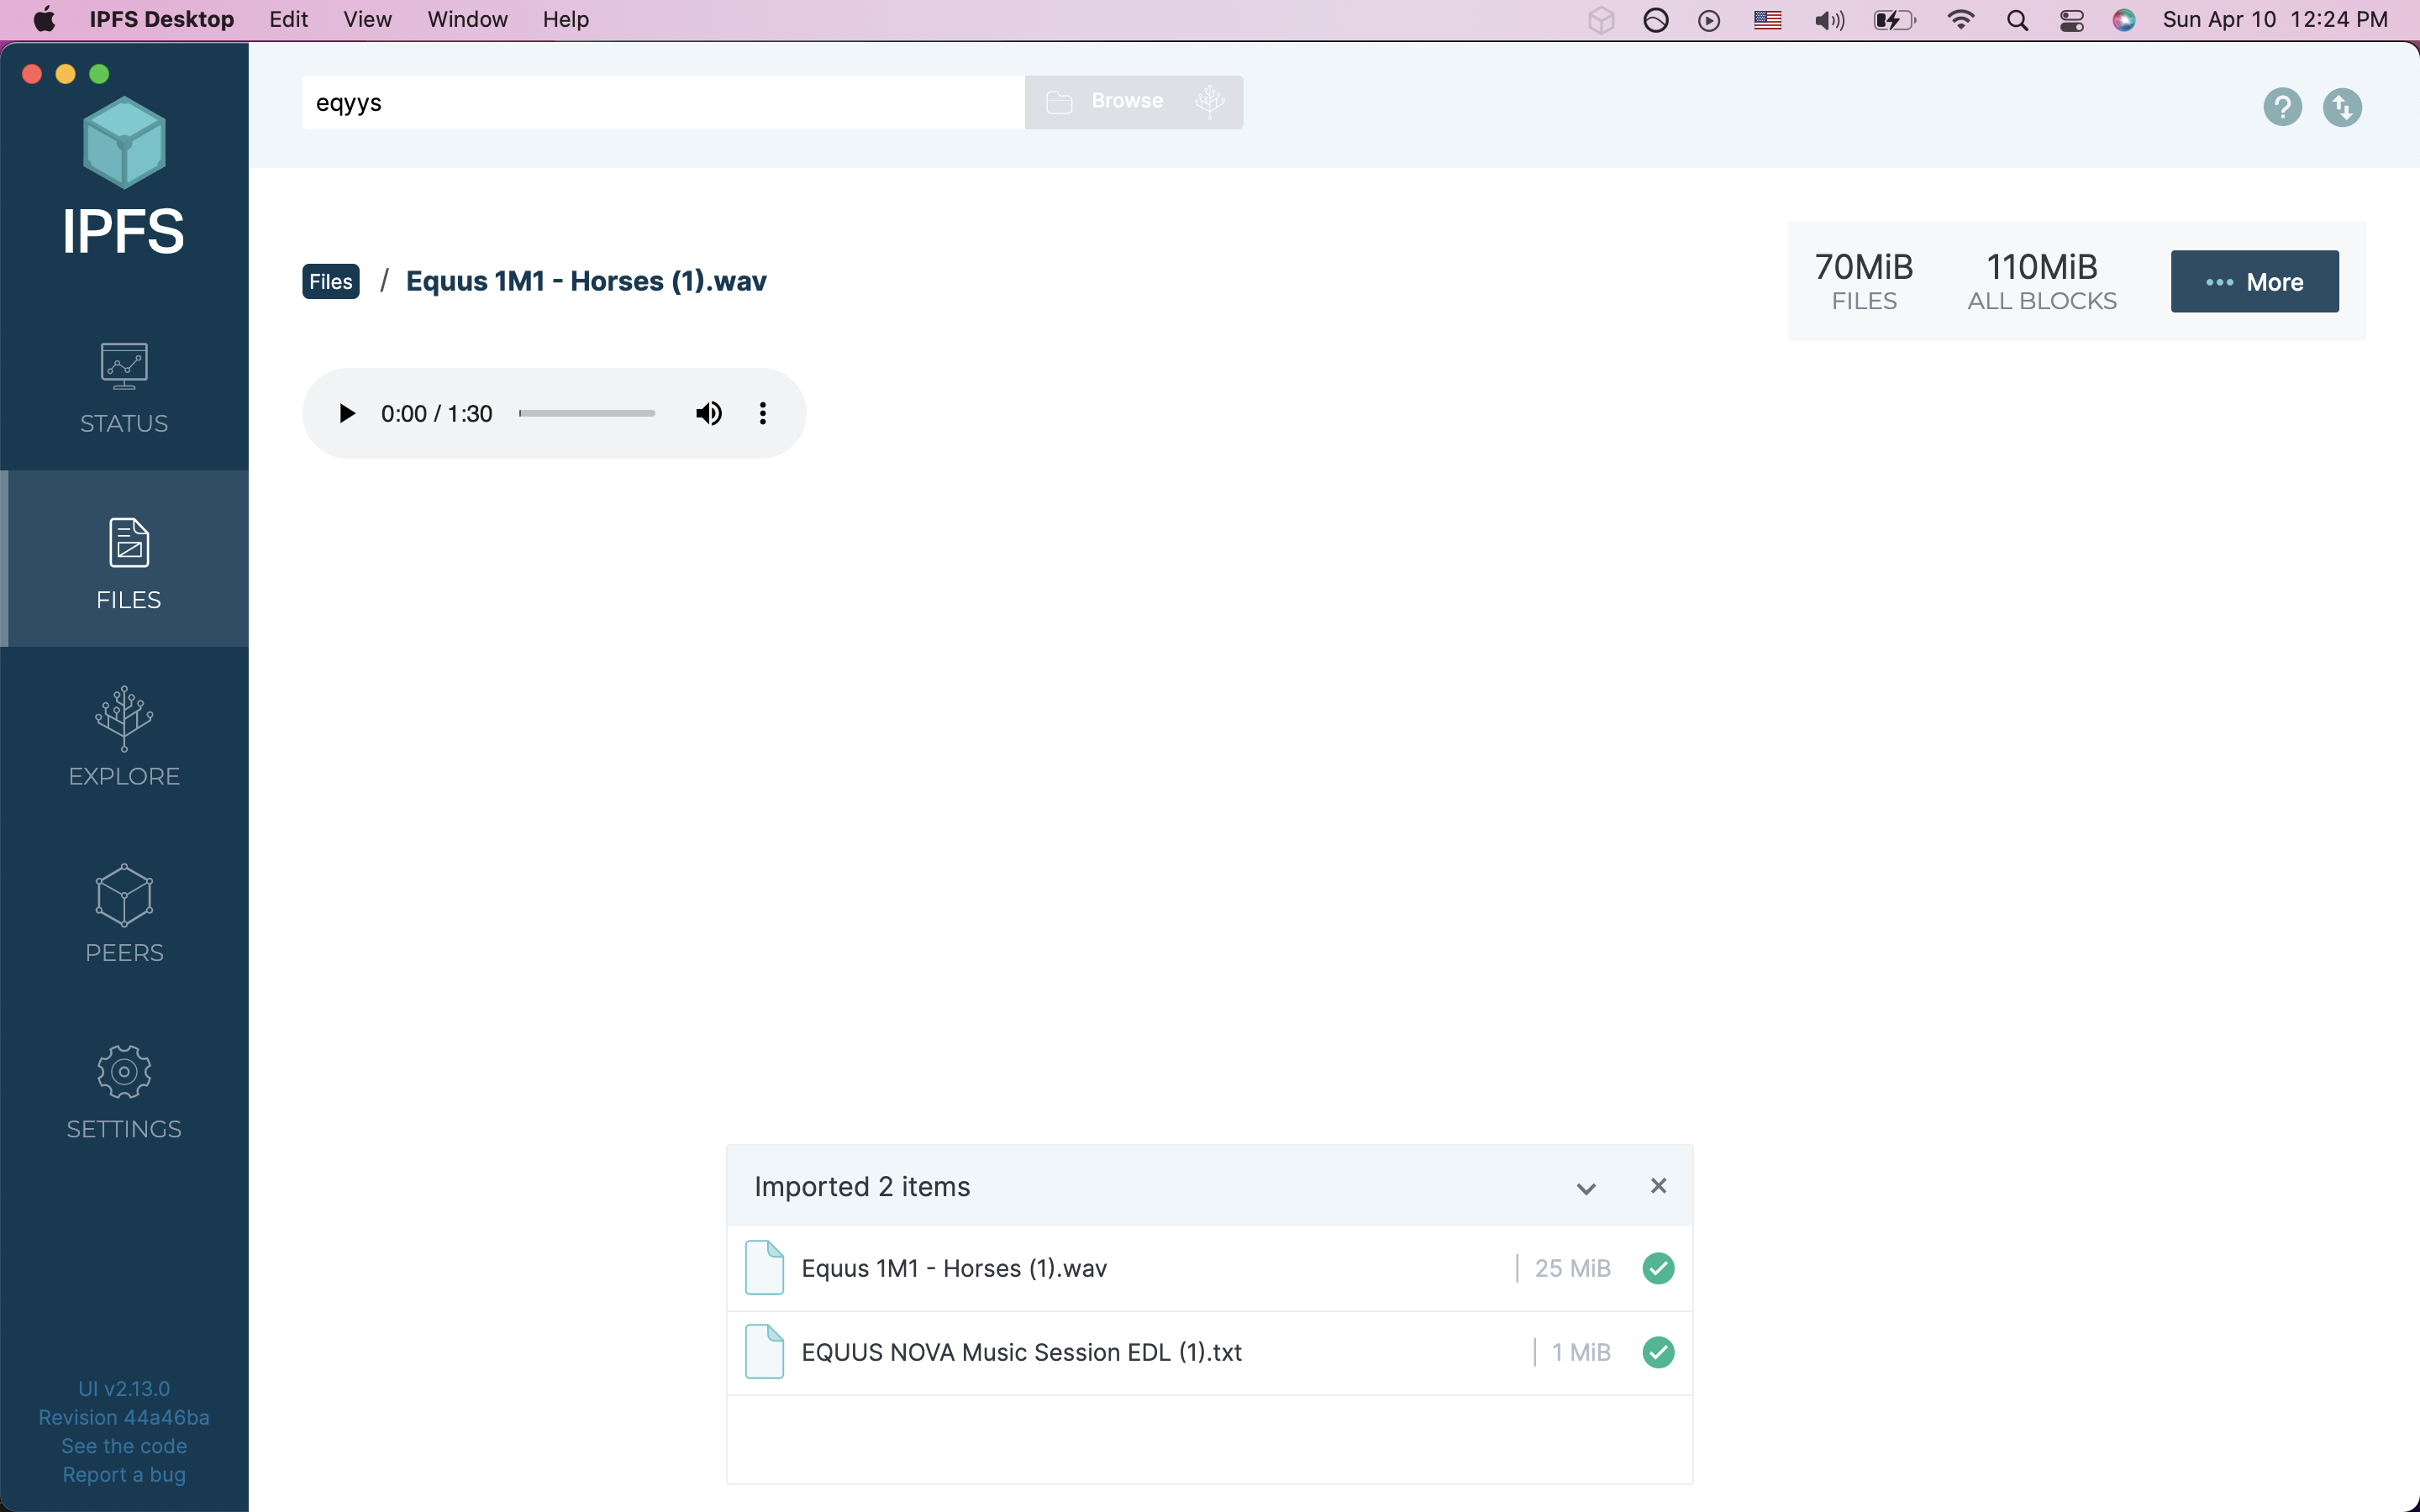Click the help question mark icon
The height and width of the screenshot is (1512, 2420).
[2282, 107]
